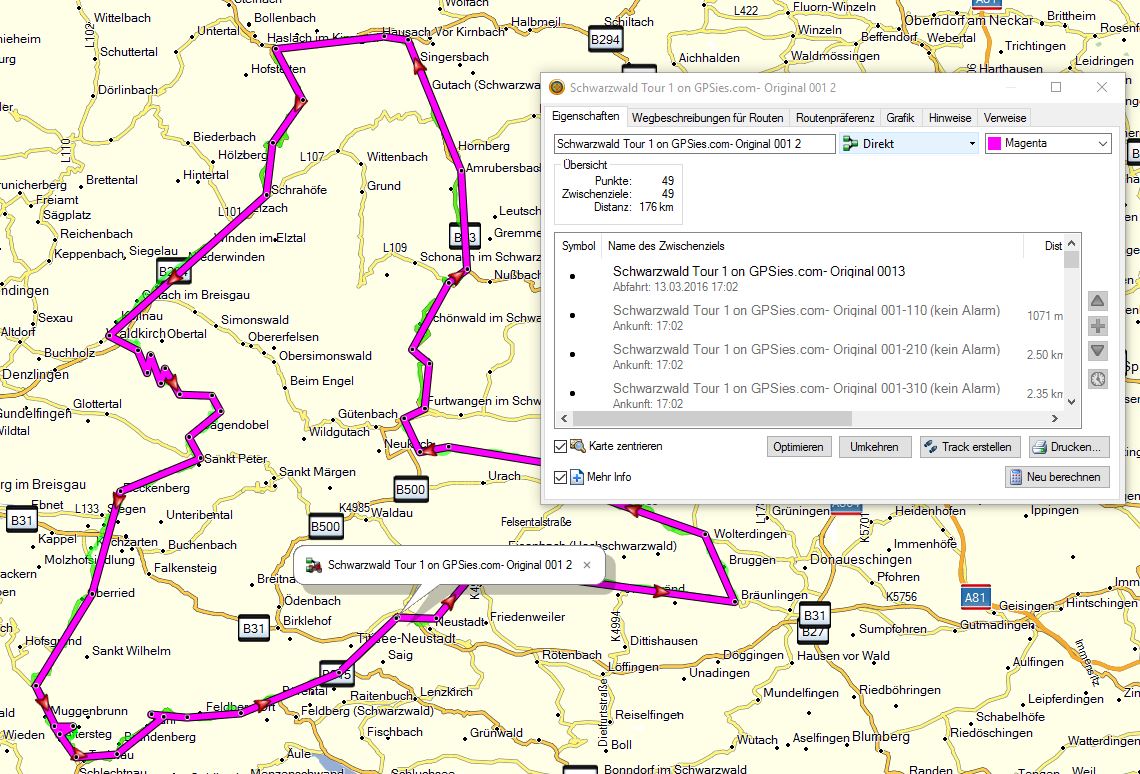Click the move waypoint down arrow icon
This screenshot has width=1140, height=774.
[1097, 351]
